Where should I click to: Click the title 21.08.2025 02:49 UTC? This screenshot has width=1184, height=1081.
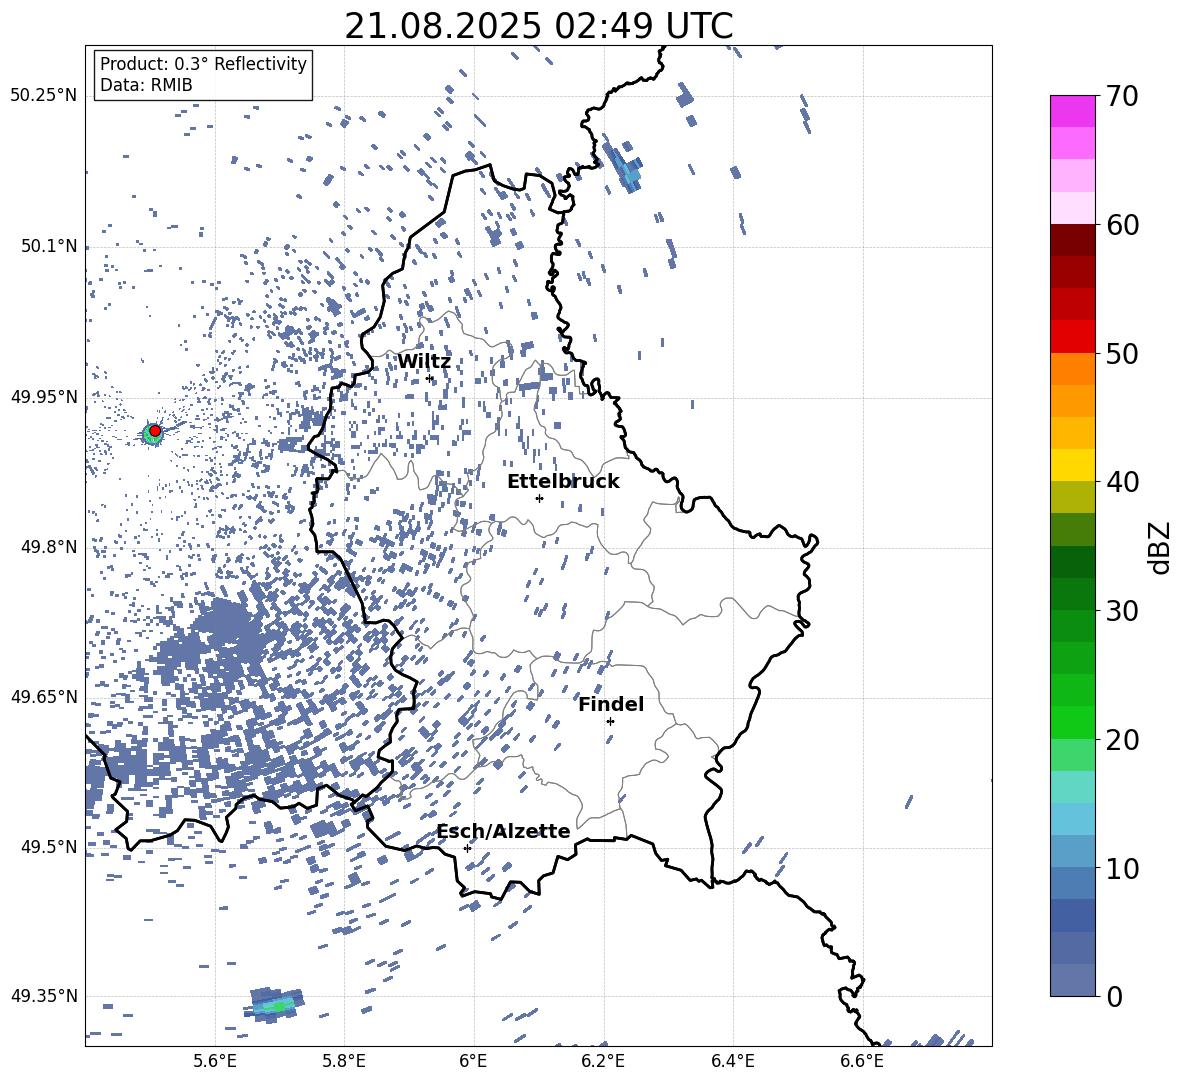click(x=539, y=26)
